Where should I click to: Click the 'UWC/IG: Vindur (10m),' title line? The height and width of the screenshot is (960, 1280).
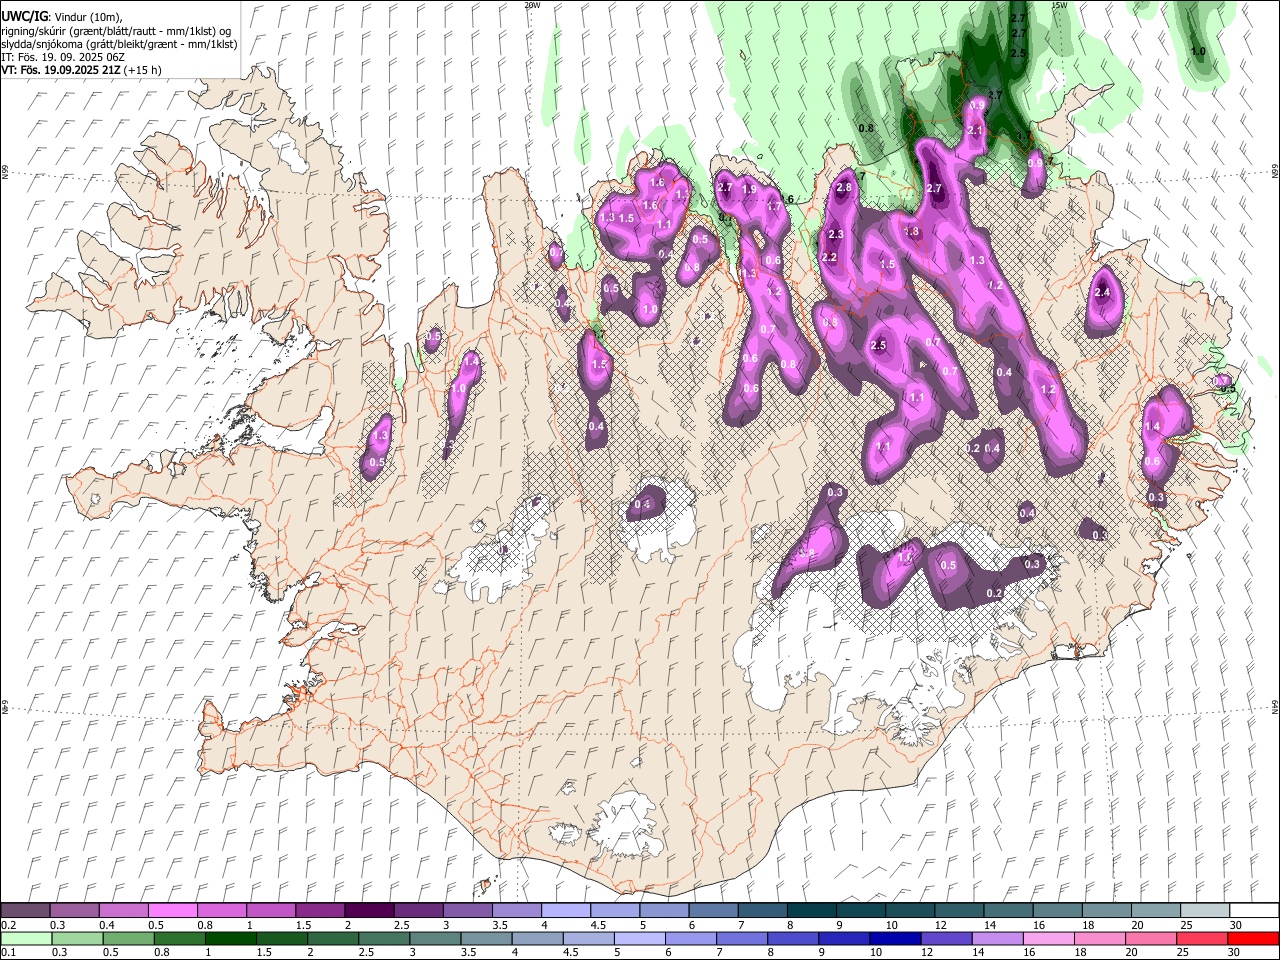62,17
